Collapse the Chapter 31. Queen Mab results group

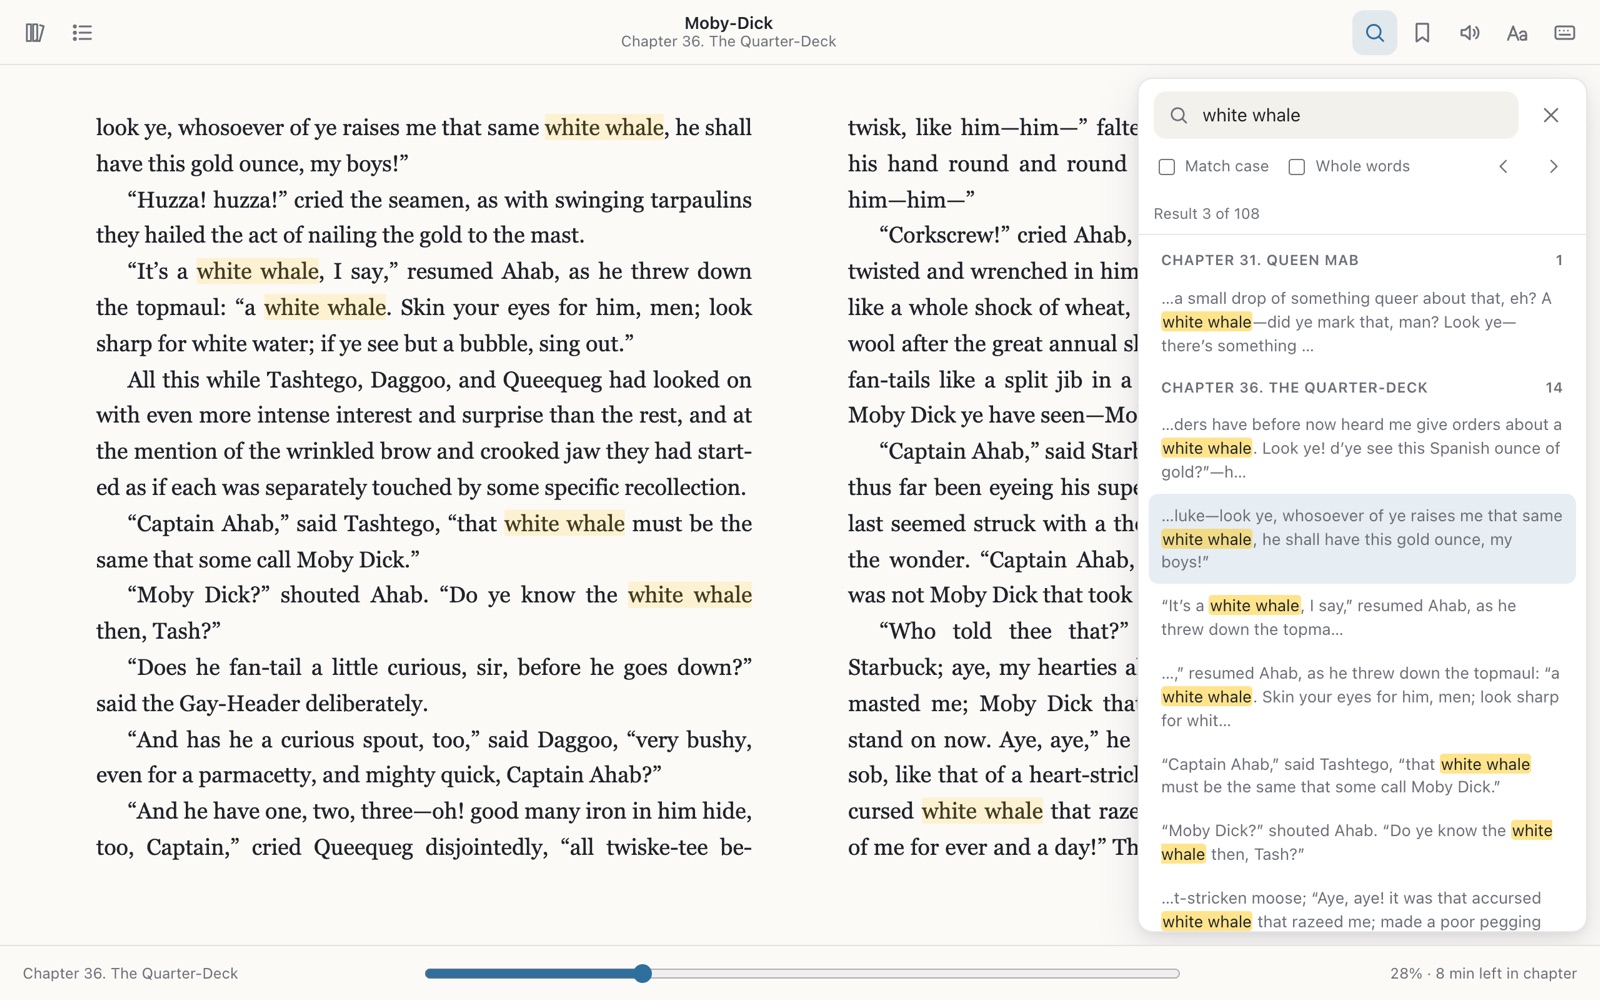pos(1362,260)
